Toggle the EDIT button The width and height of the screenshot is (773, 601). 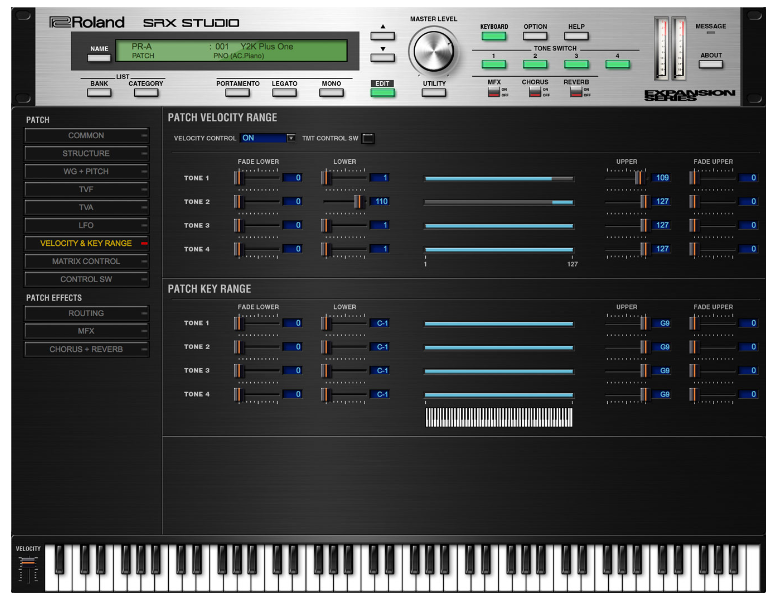[383, 92]
